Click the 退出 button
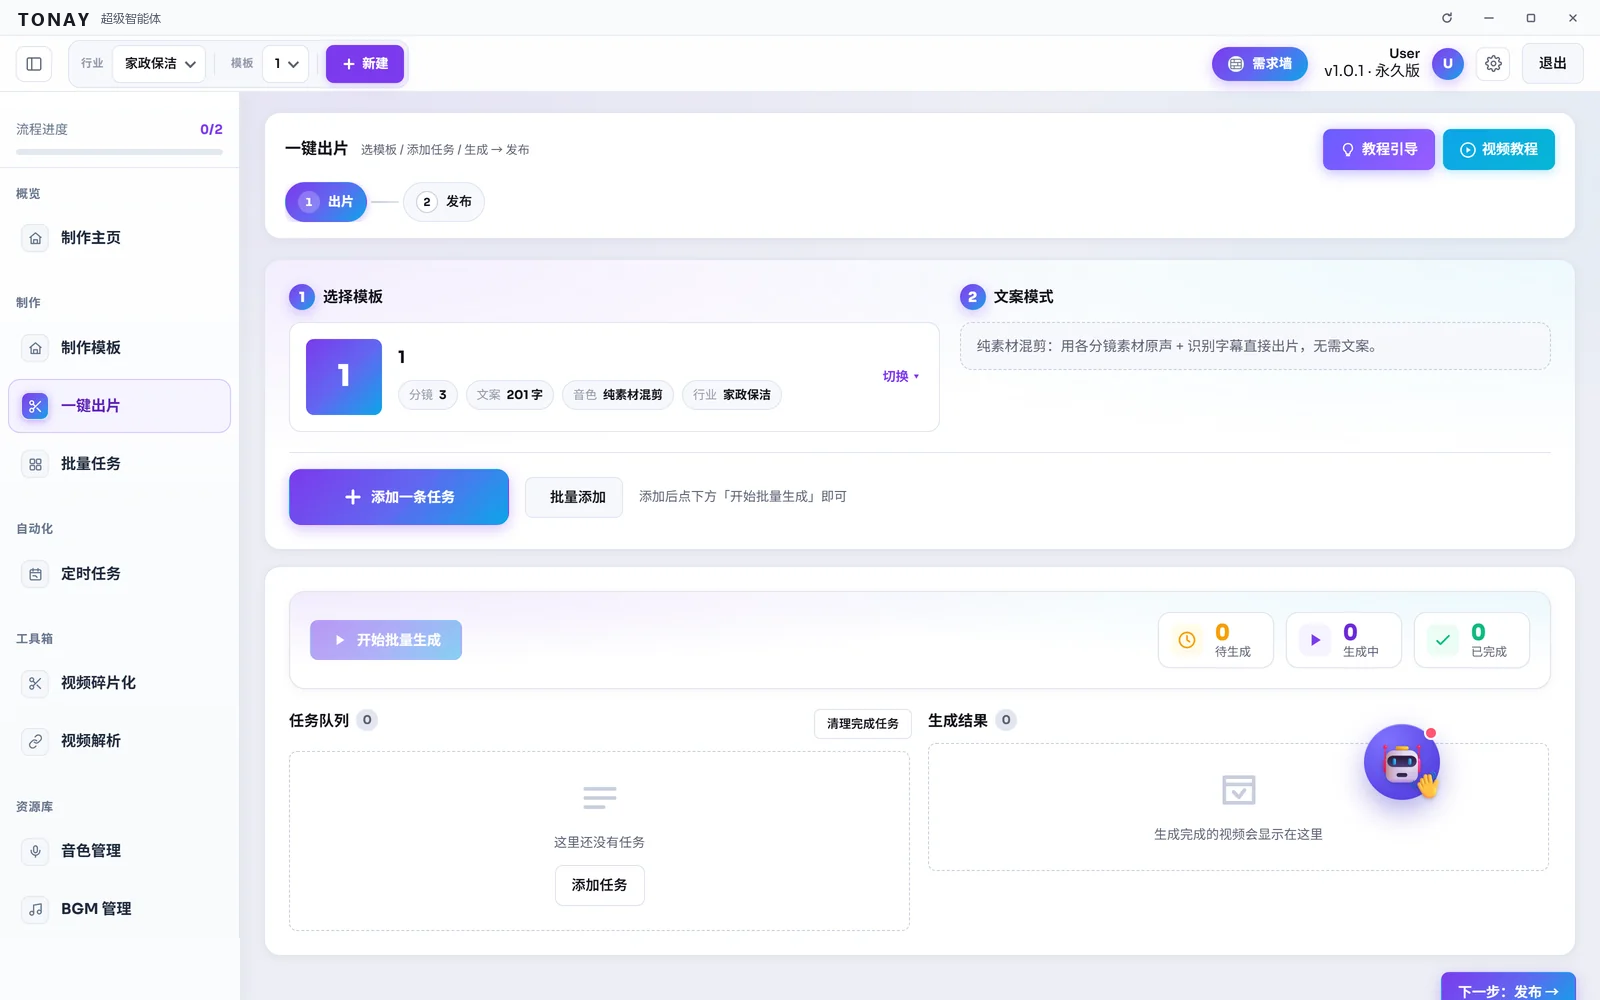Image resolution: width=1600 pixels, height=1000 pixels. coord(1553,64)
